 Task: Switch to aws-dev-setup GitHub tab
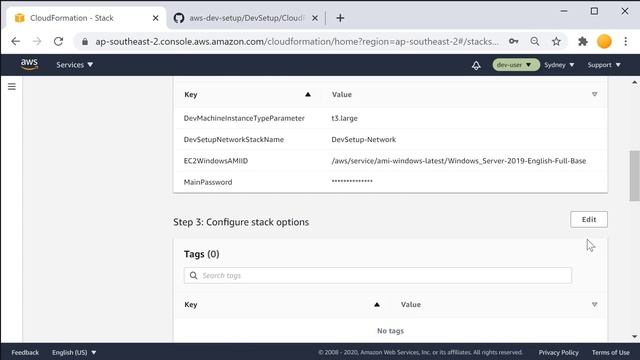tap(245, 18)
